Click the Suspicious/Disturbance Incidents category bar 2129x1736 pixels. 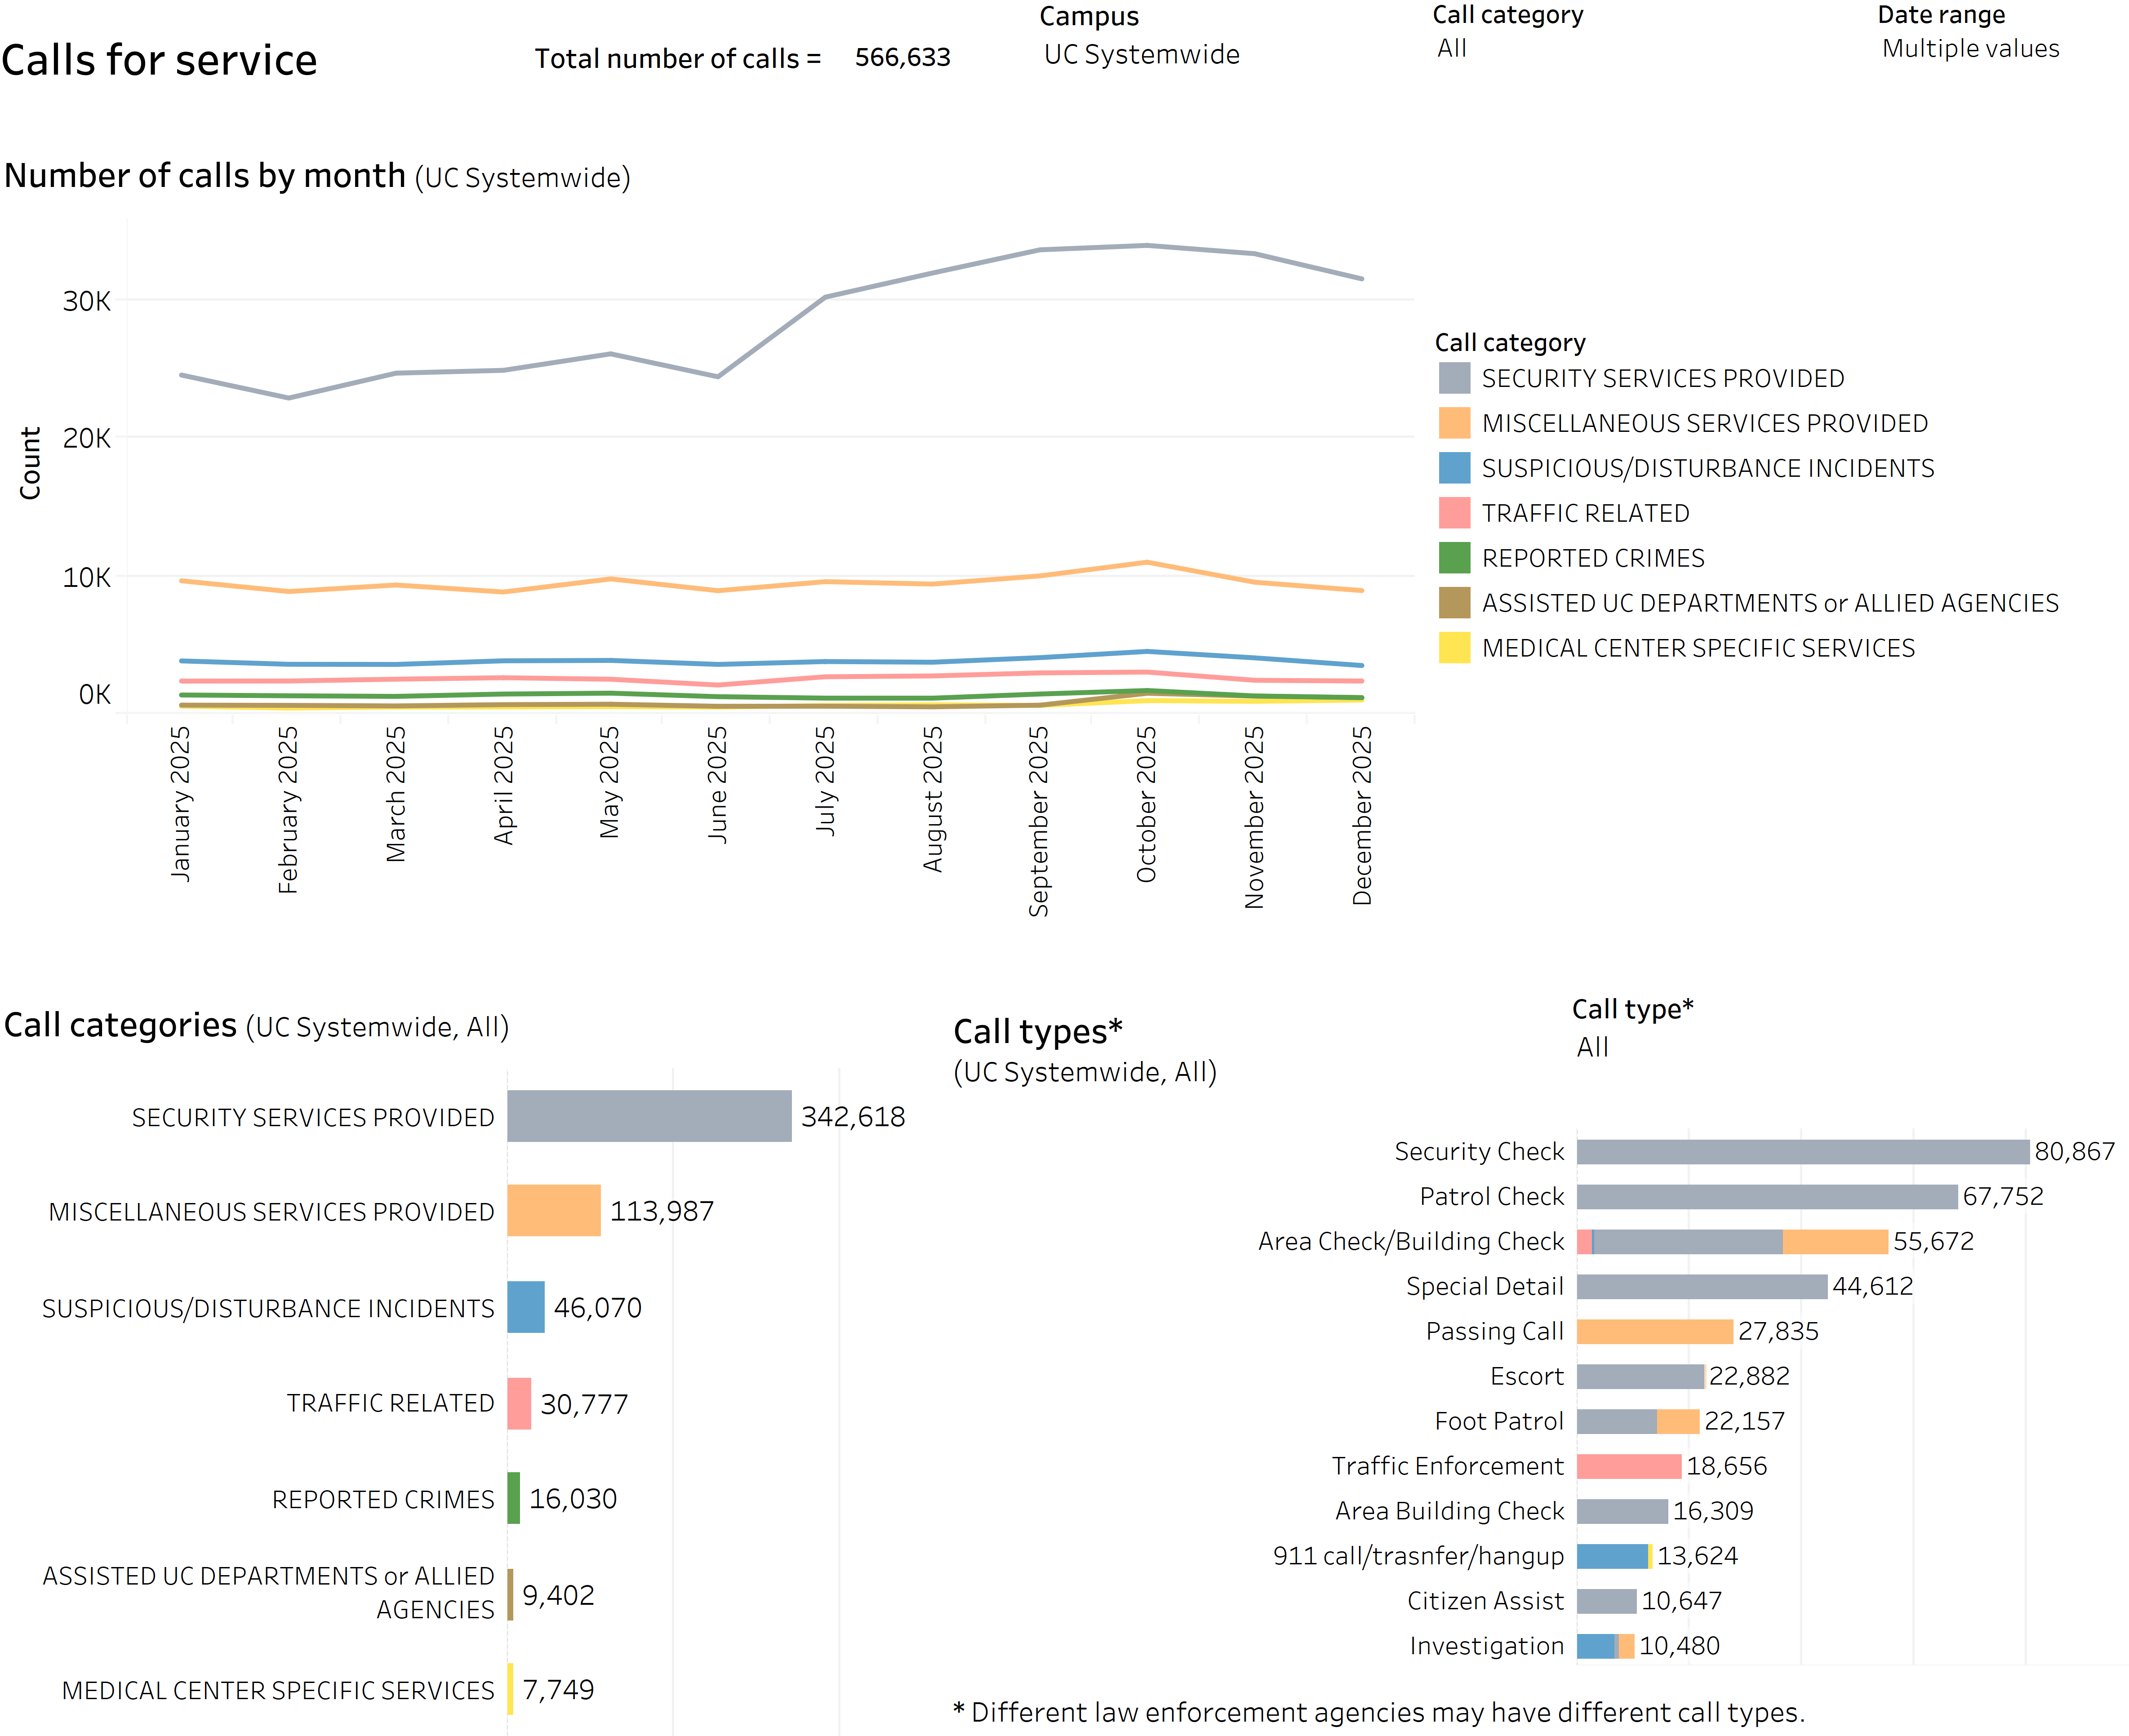526,1307
